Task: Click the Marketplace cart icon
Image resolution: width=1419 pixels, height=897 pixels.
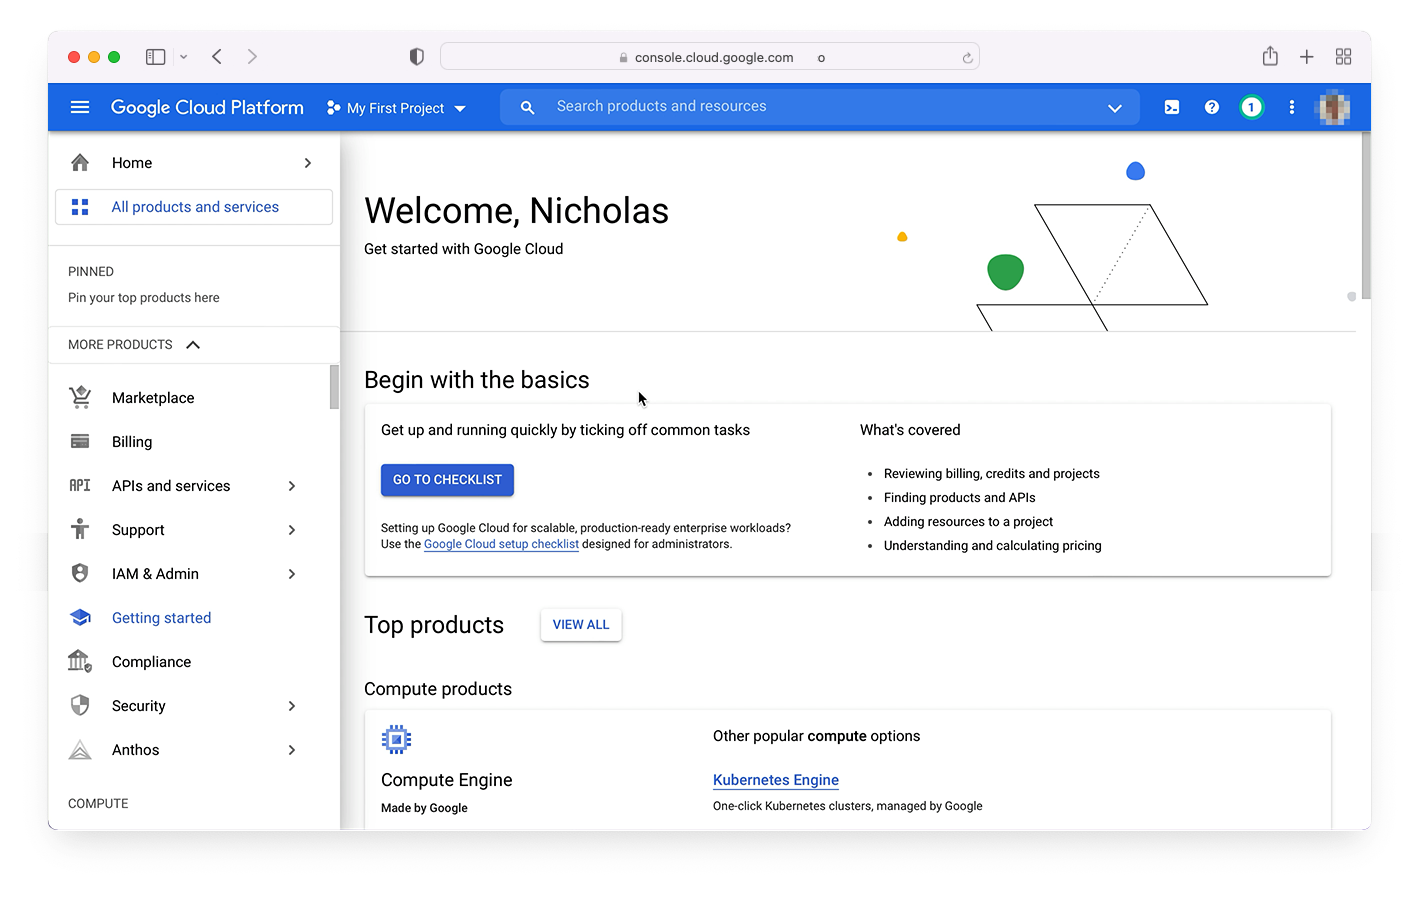Action: tap(80, 397)
